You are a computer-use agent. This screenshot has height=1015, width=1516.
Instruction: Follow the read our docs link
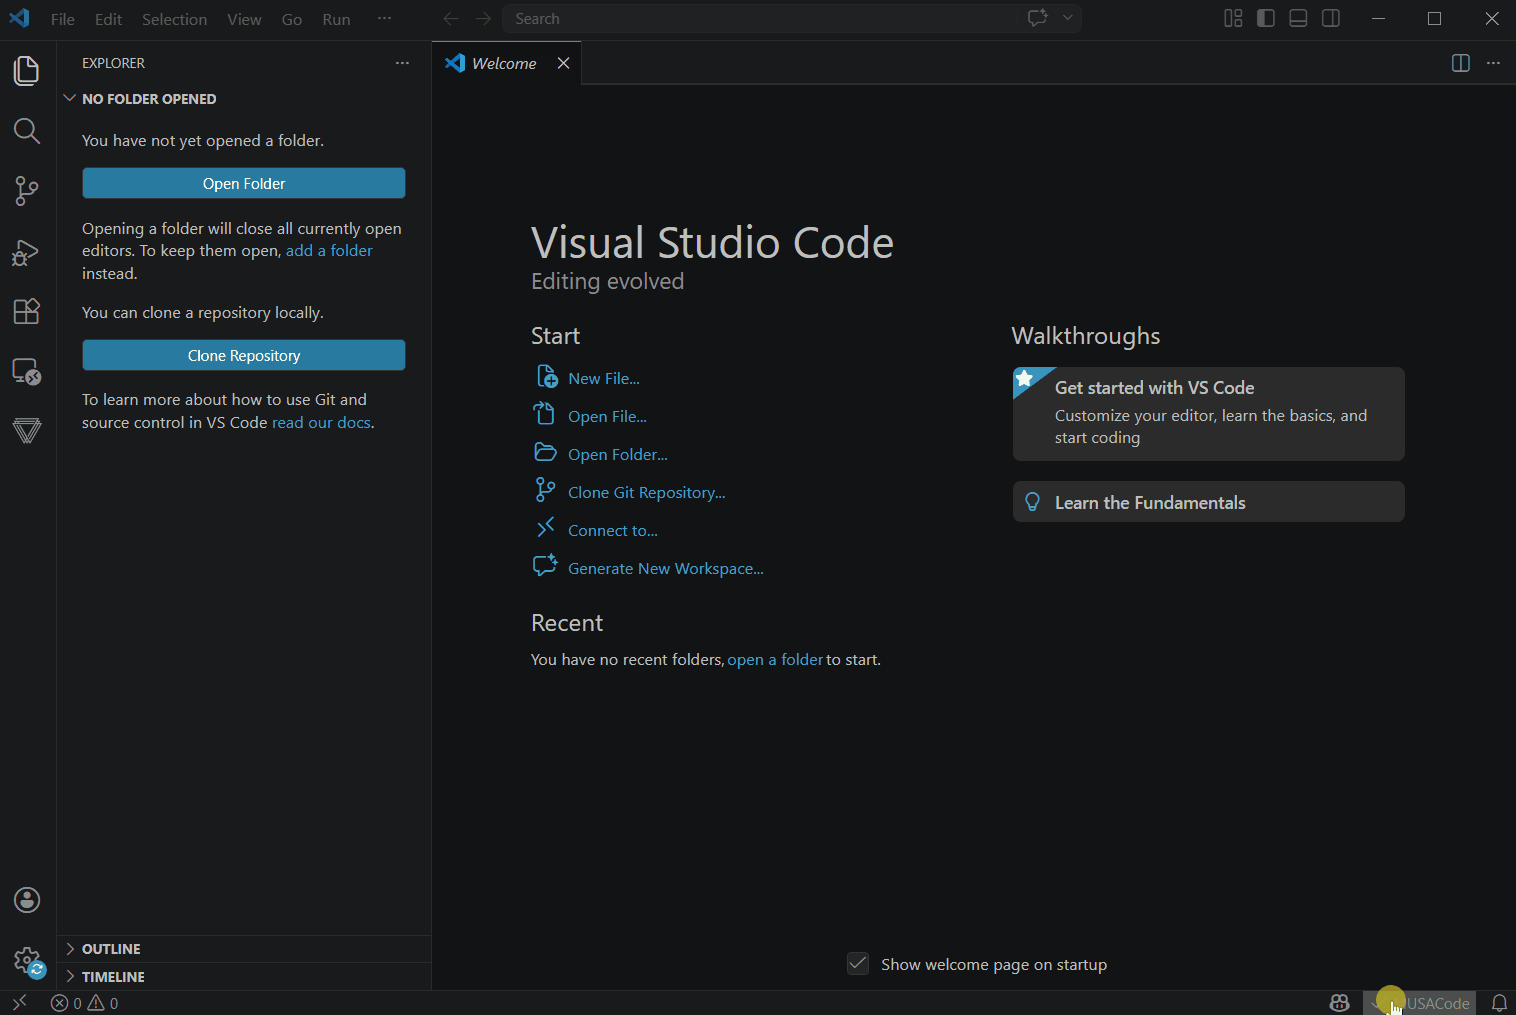click(x=321, y=423)
